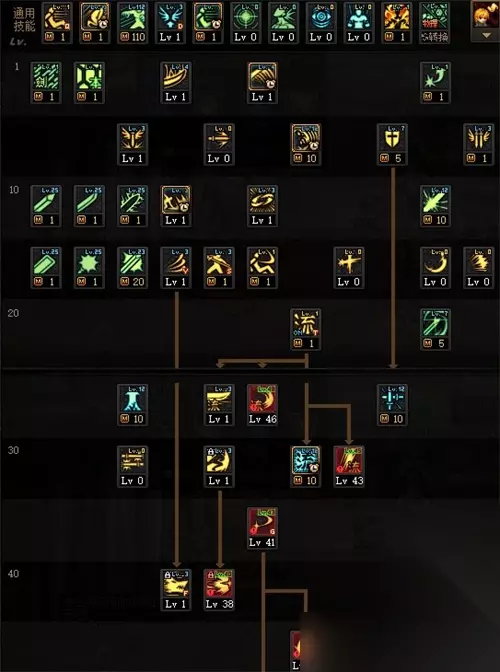Click the red lightning skill marked Lv 43
This screenshot has height=672, width=500.
click(x=349, y=466)
